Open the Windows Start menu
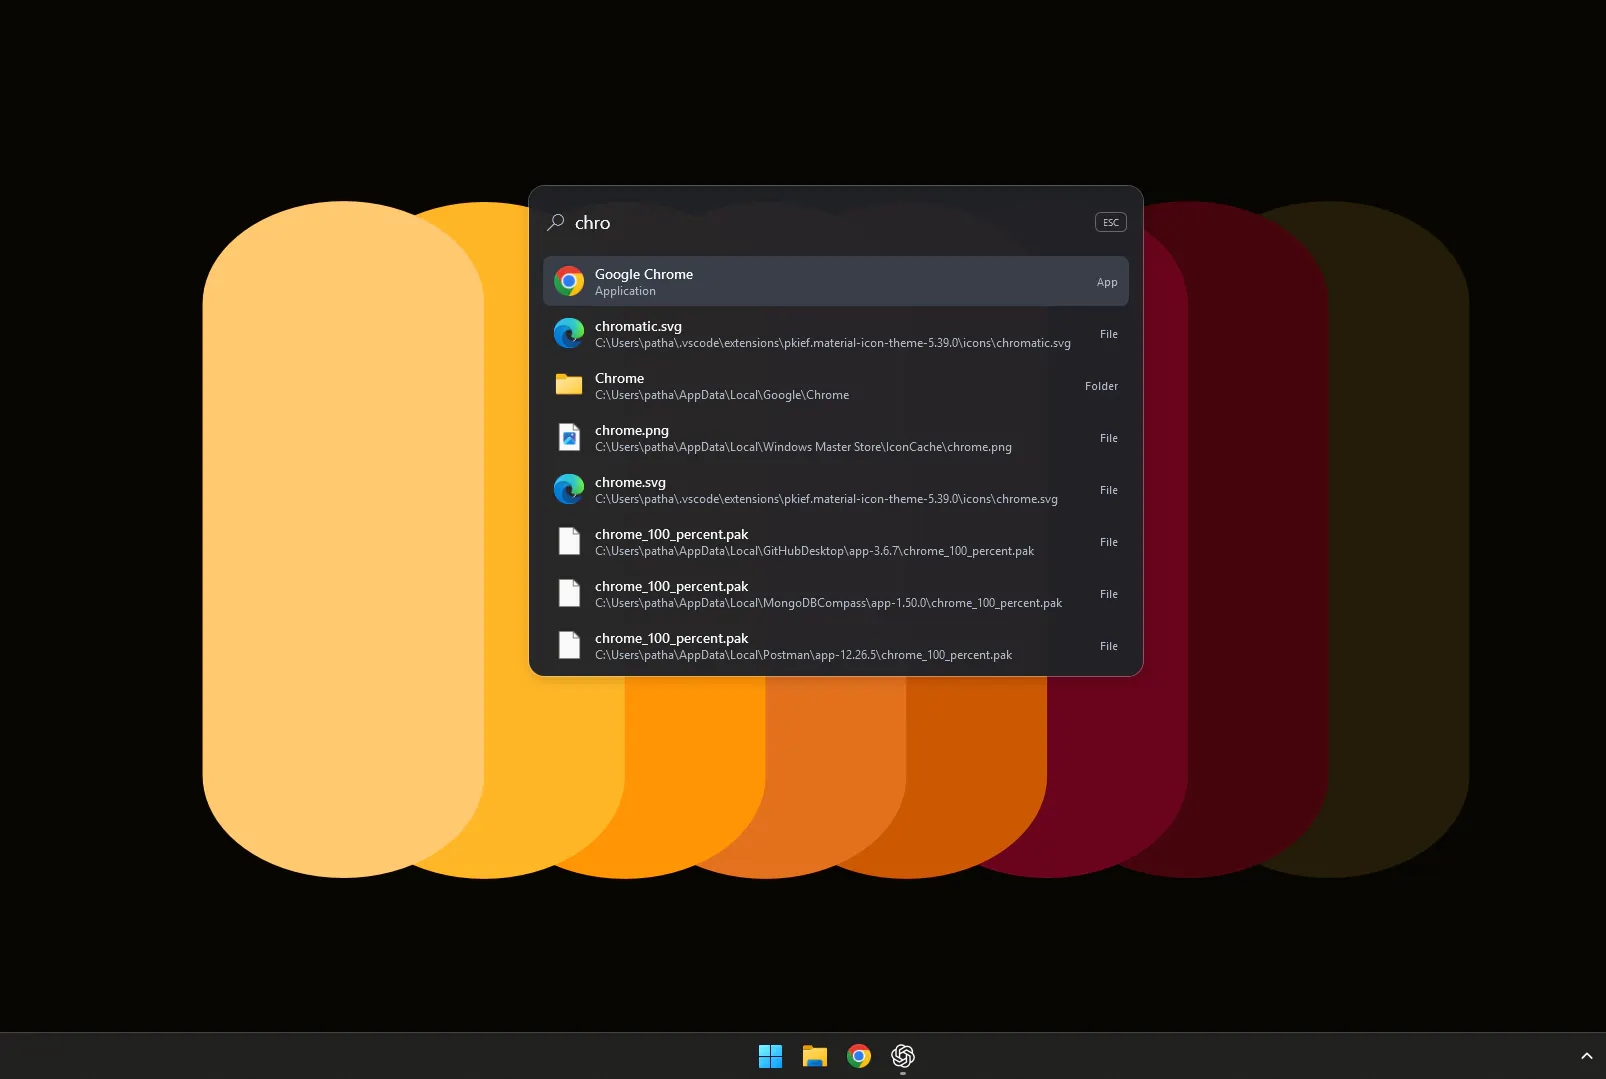Viewport: 1606px width, 1079px height. [770, 1056]
